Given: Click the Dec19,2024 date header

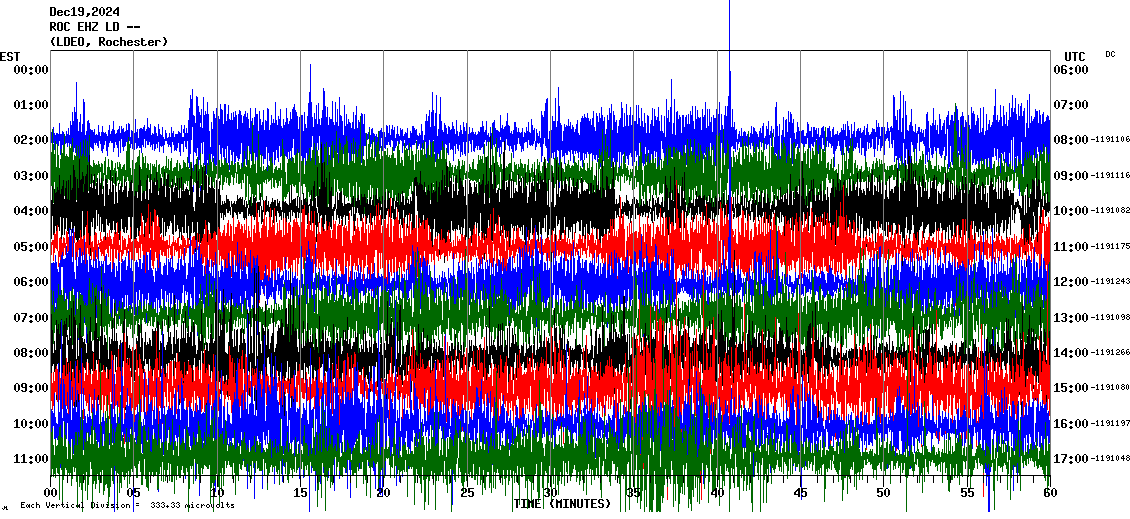Looking at the screenshot, I should [83, 12].
